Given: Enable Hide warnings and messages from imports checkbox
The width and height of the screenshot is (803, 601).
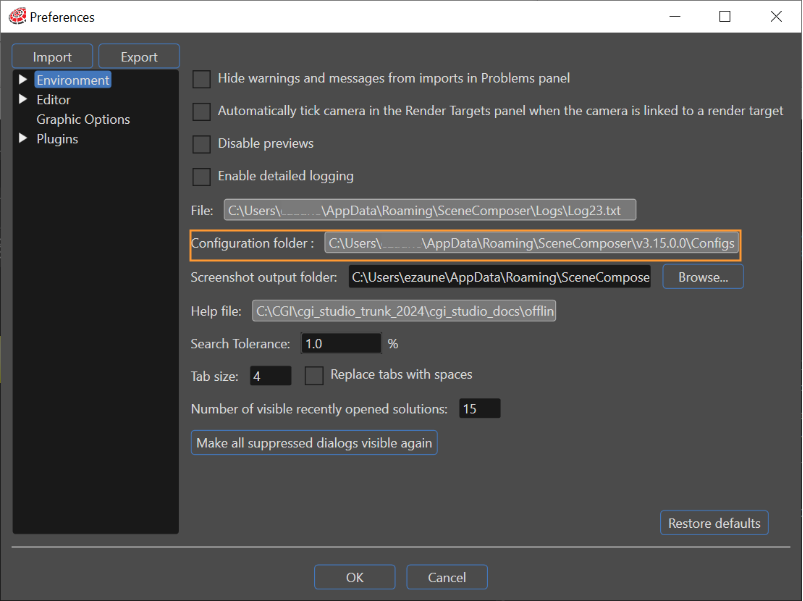Looking at the screenshot, I should (x=201, y=79).
